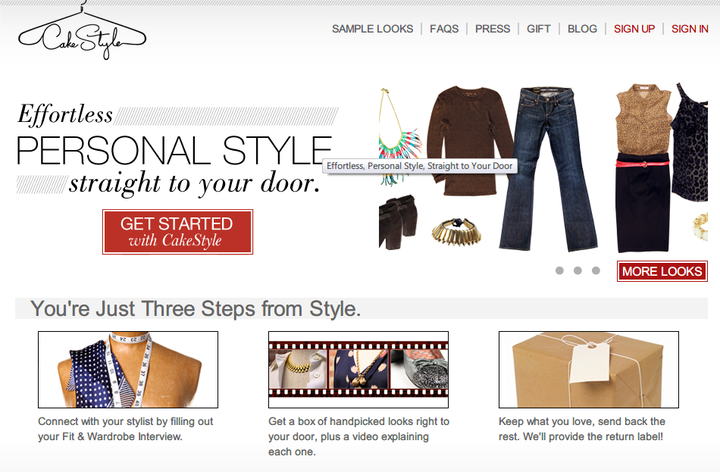This screenshot has height=472, width=720.
Task: Select the second carousel dot indicator
Action: point(578,270)
